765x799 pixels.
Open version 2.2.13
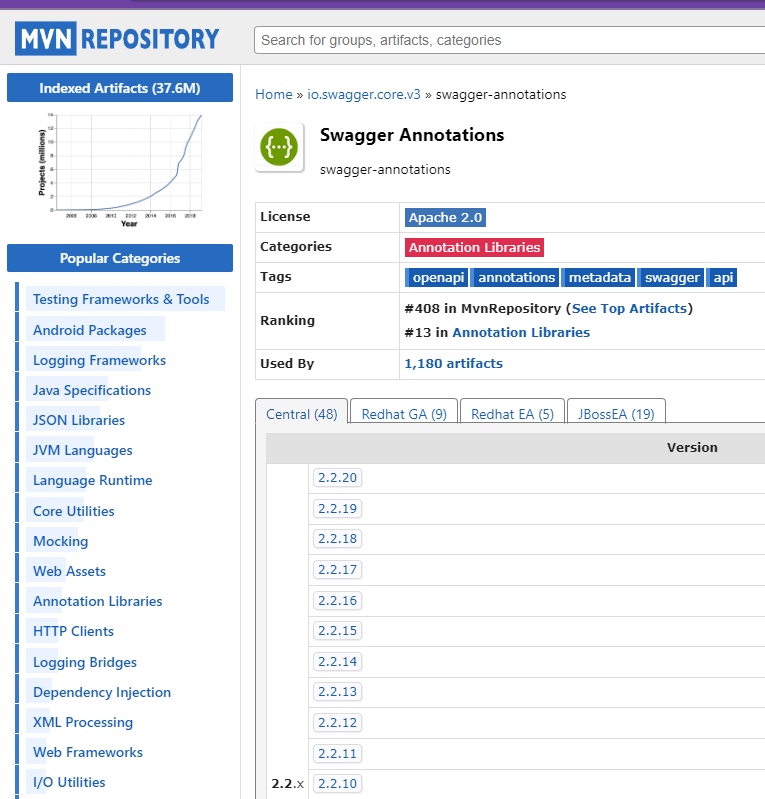point(337,691)
